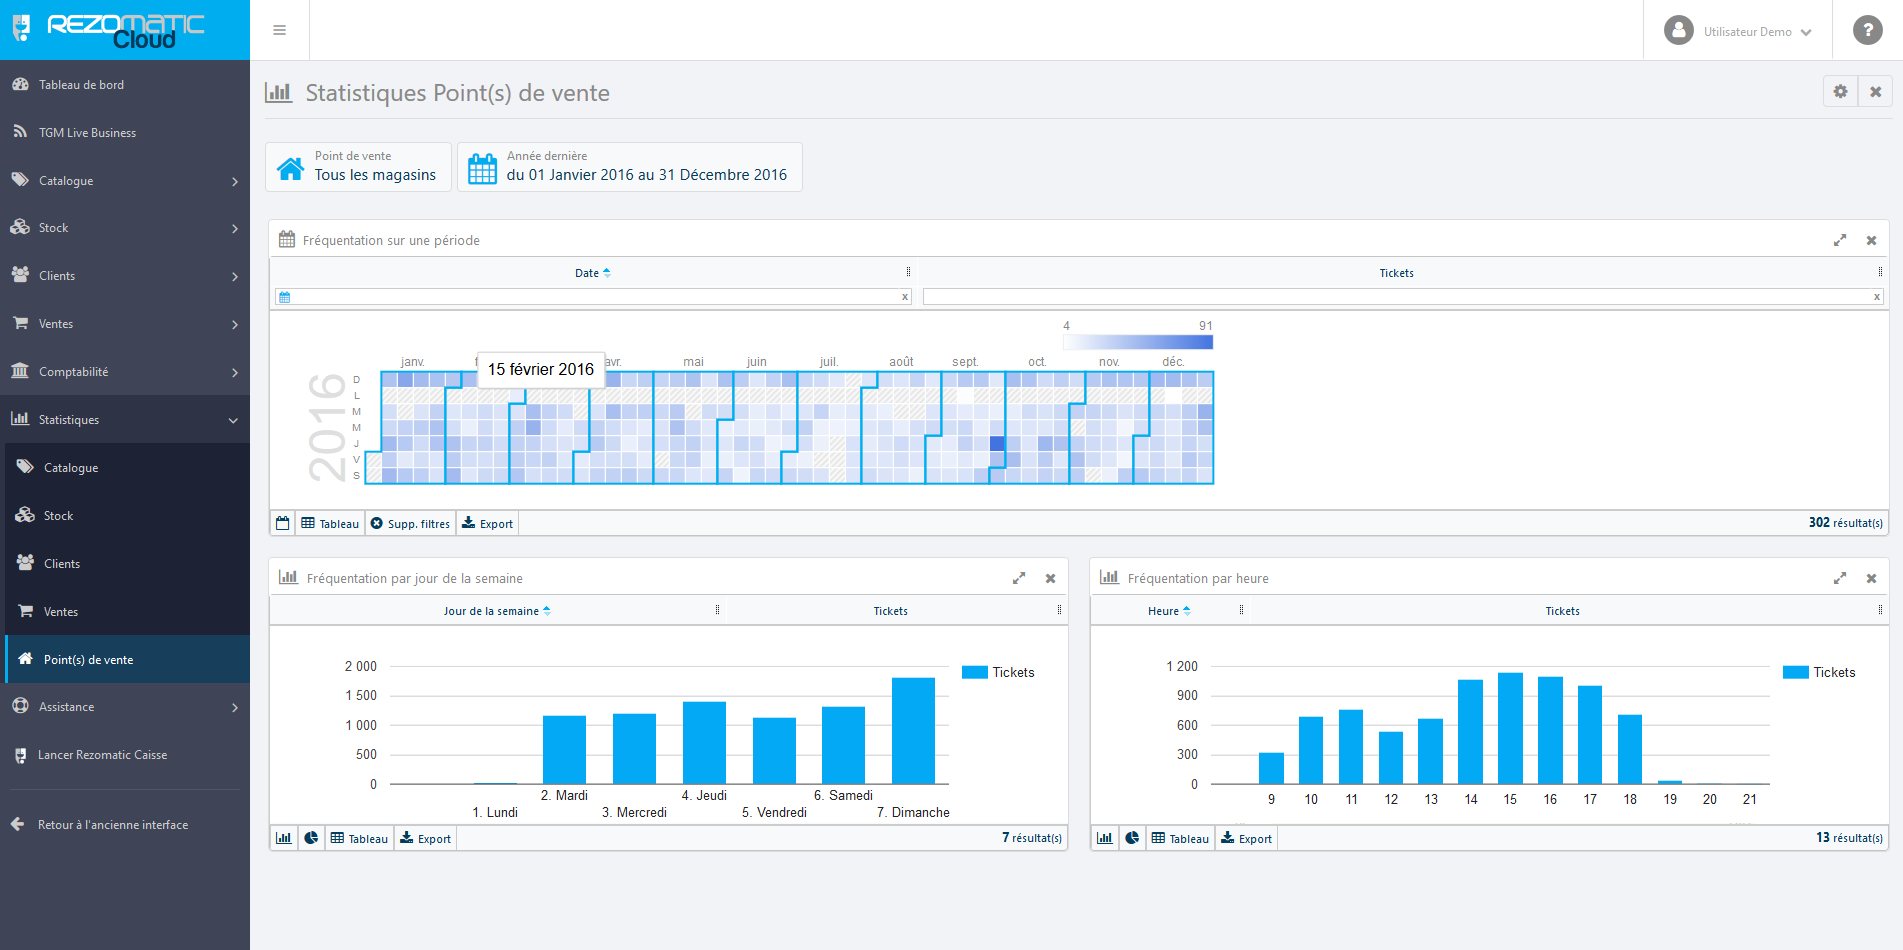This screenshot has width=1903, height=950.
Task: Expand the Assistance menu
Action: click(125, 707)
